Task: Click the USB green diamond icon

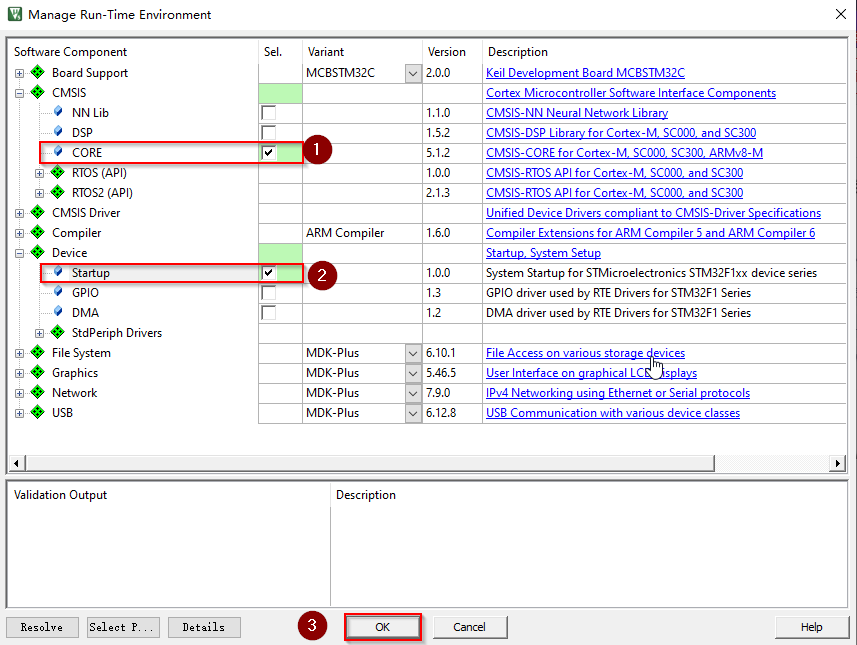Action: point(38,412)
